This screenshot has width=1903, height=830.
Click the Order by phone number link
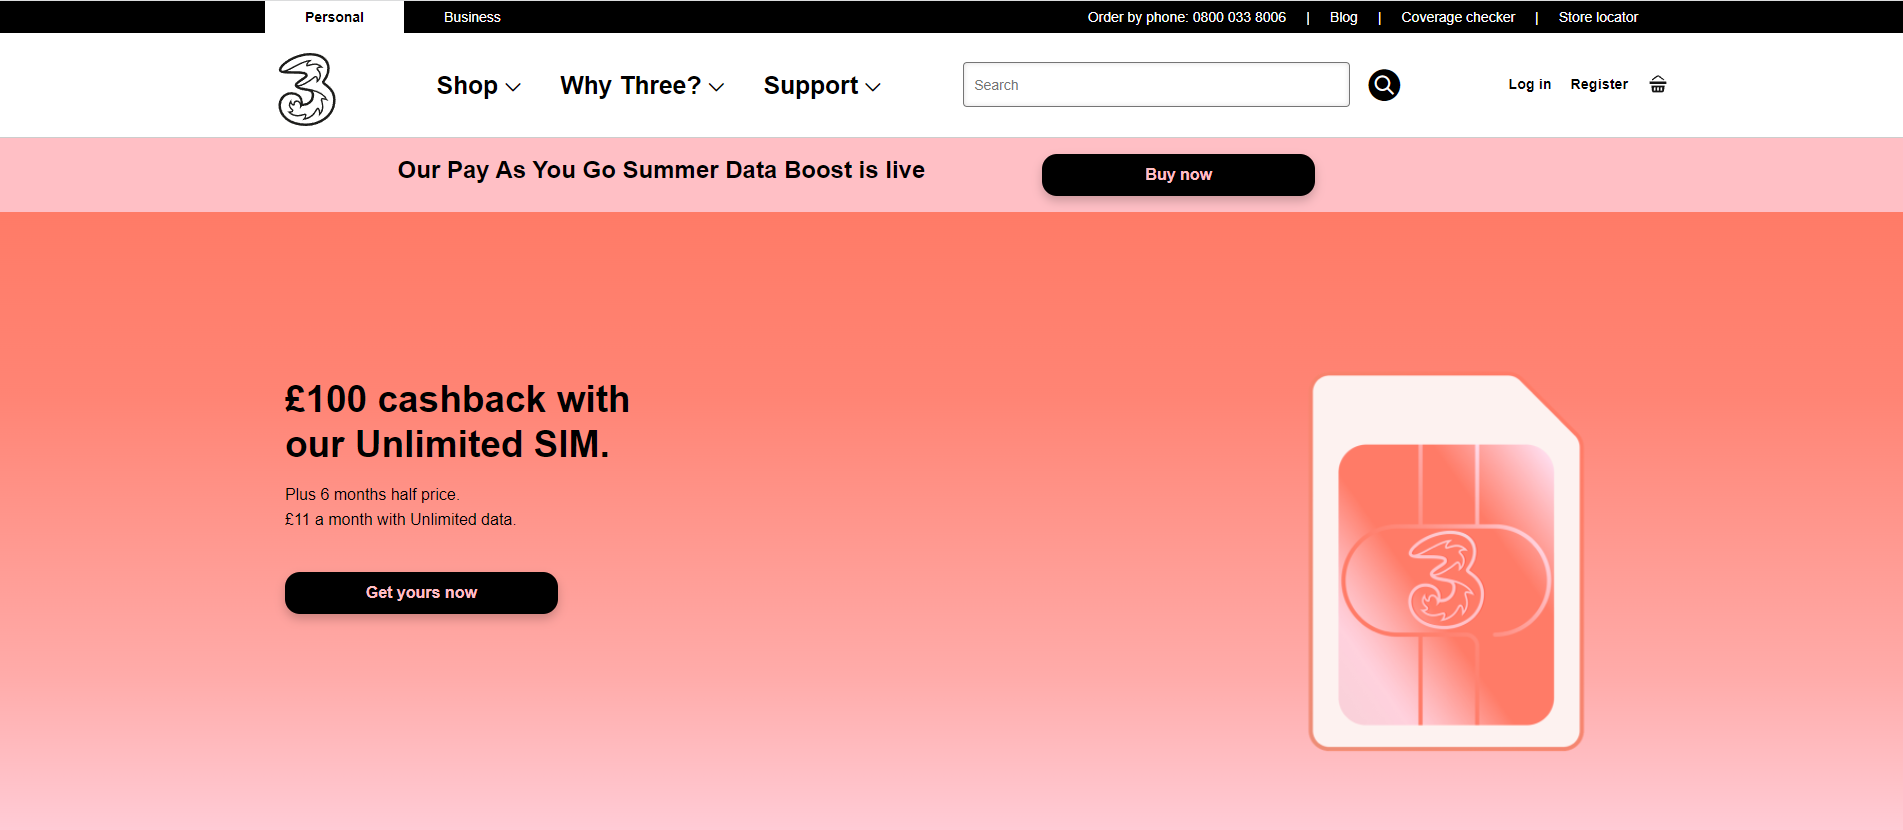coord(1186,17)
